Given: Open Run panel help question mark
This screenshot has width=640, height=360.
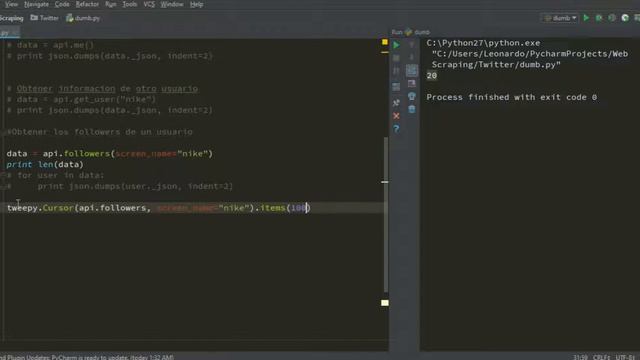Looking at the screenshot, I should (x=396, y=129).
